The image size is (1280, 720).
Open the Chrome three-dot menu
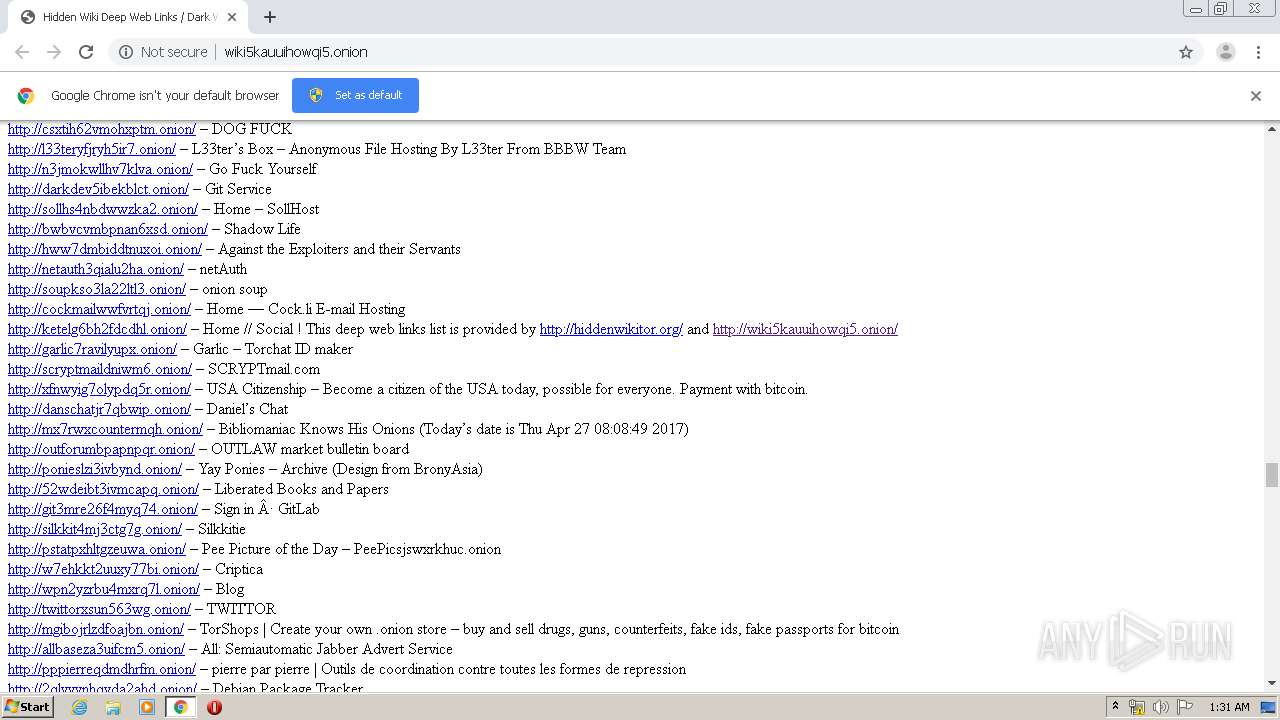(x=1259, y=52)
